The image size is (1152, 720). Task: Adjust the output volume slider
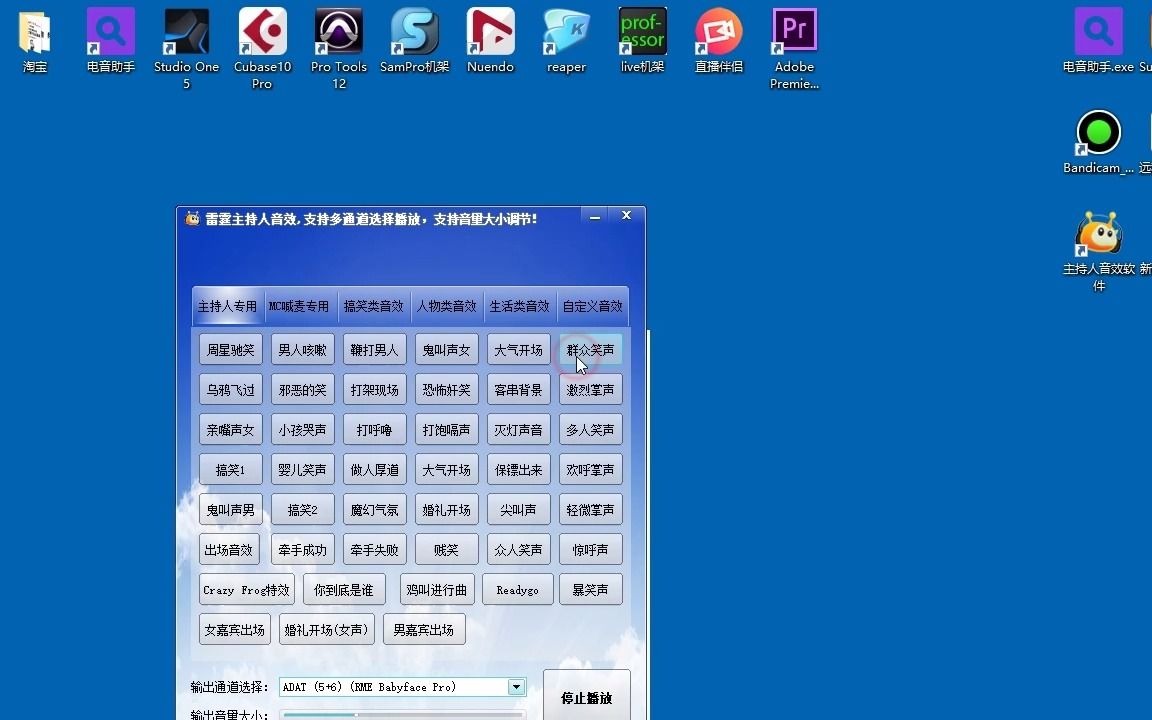355,716
